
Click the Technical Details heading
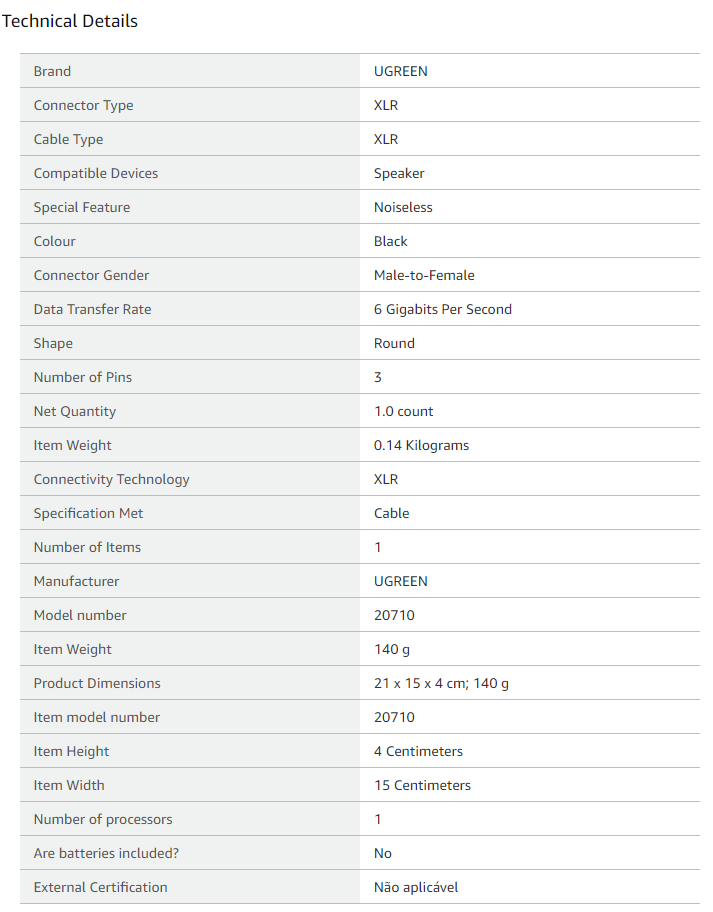point(70,21)
